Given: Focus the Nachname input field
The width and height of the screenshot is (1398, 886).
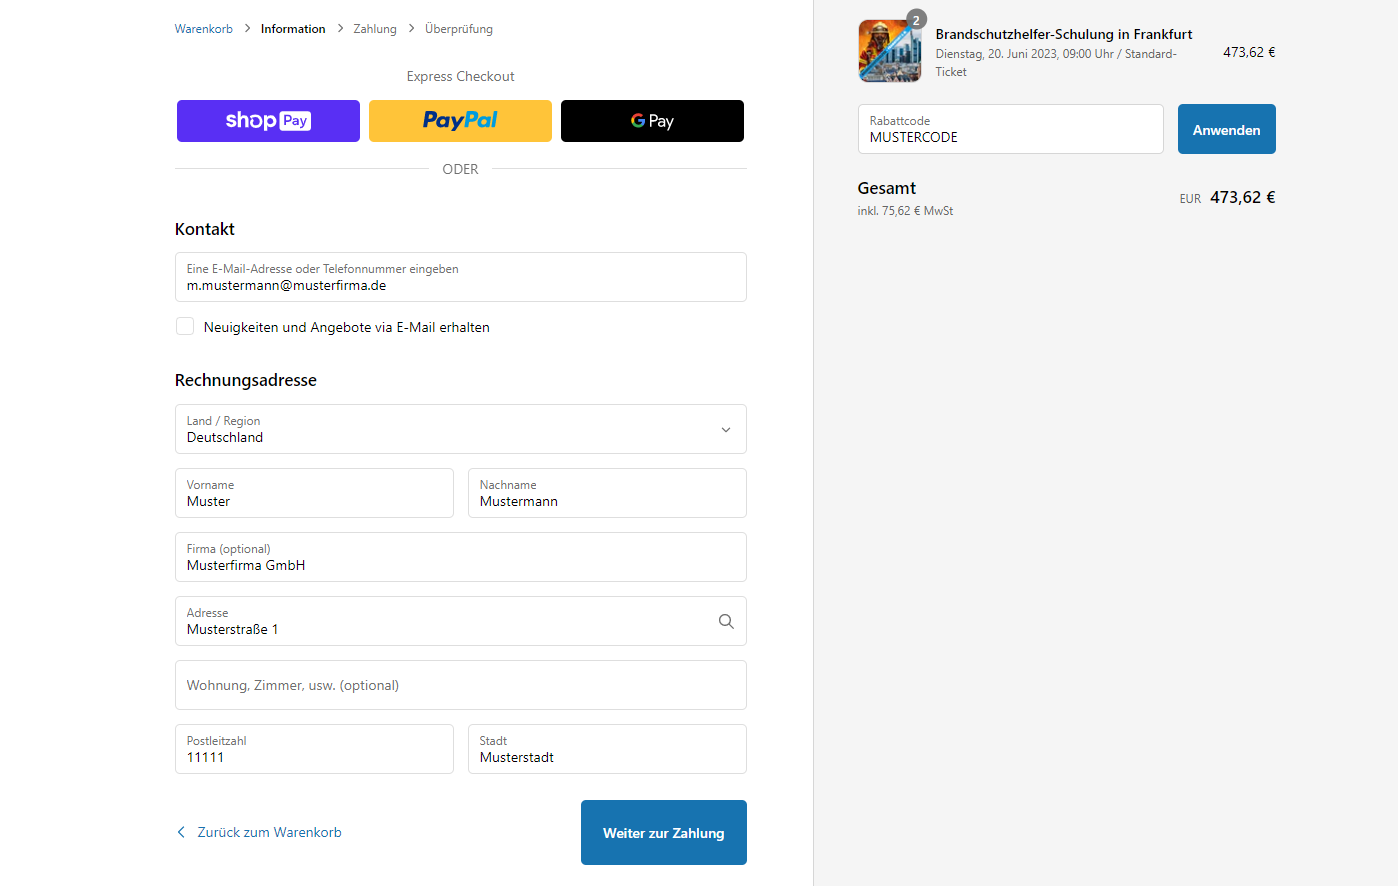Looking at the screenshot, I should click(x=607, y=493).
